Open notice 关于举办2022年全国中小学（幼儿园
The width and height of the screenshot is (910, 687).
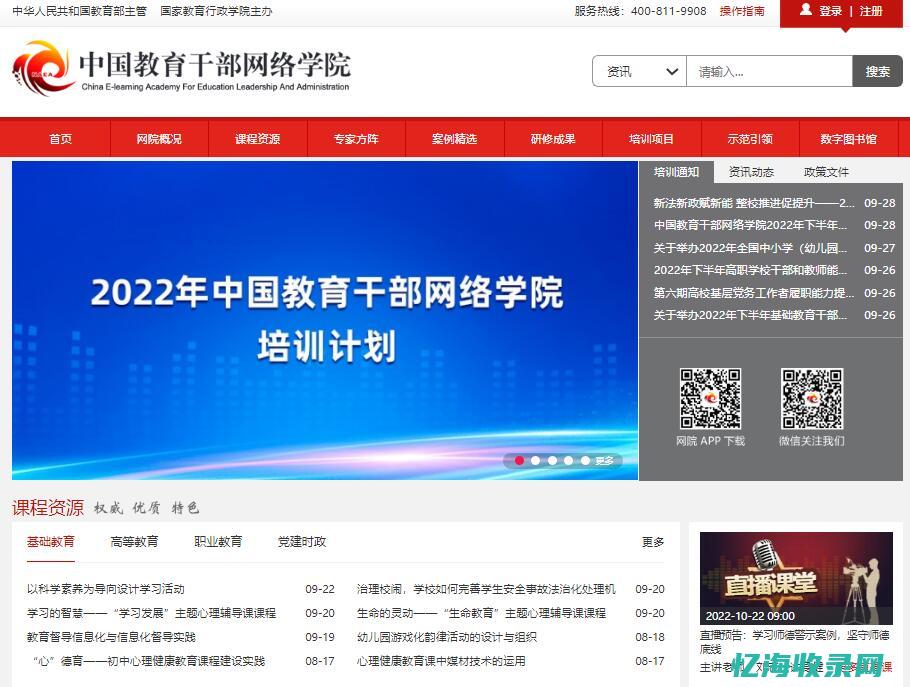[750, 248]
